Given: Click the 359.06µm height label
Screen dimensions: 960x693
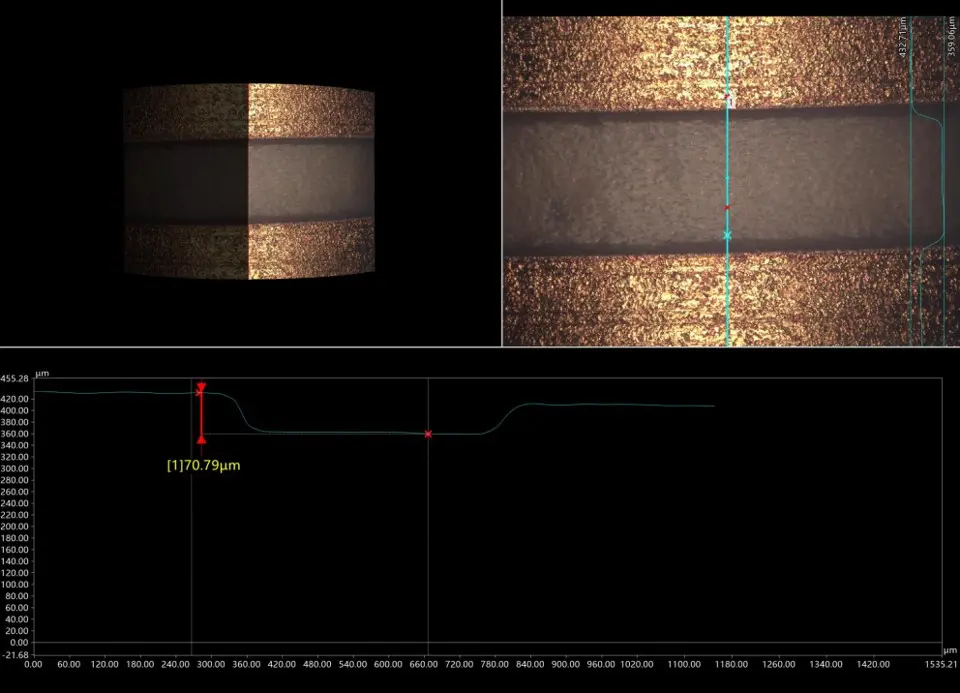Looking at the screenshot, I should tap(952, 38).
